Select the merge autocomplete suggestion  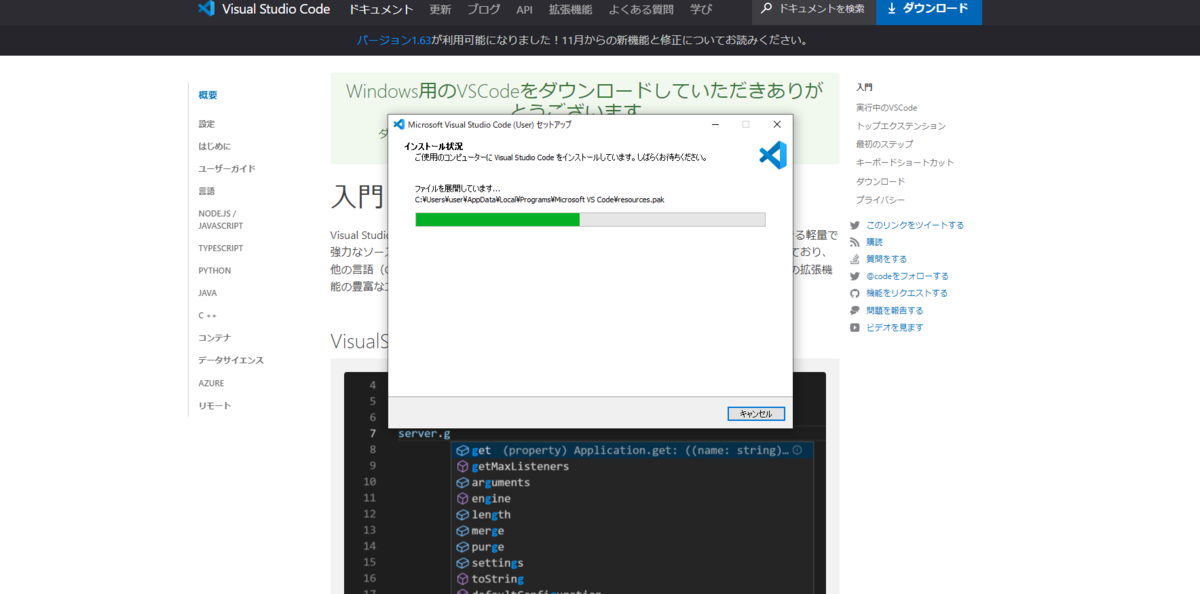(634, 530)
